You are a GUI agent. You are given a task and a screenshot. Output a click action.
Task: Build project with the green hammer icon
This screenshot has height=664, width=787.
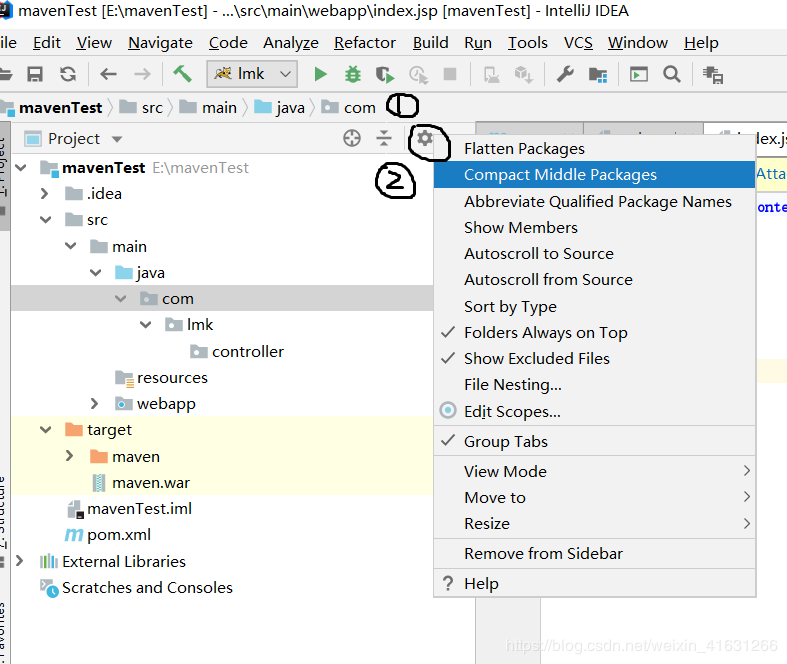(x=182, y=74)
